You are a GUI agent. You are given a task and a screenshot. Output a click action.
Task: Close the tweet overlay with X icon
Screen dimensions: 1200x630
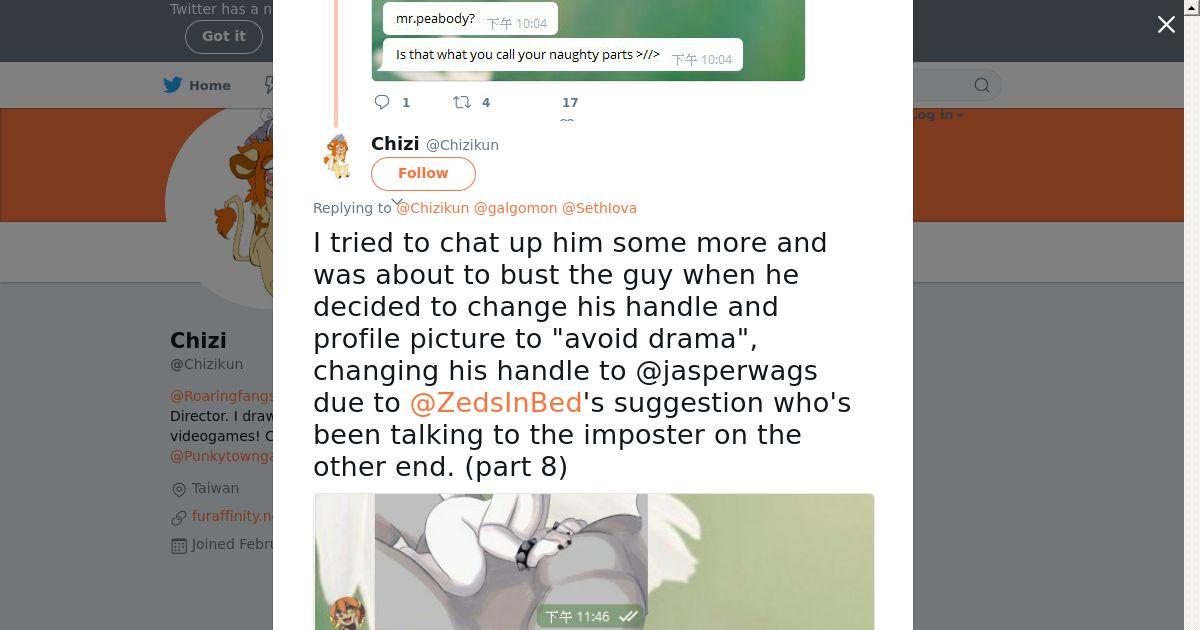tap(1166, 25)
